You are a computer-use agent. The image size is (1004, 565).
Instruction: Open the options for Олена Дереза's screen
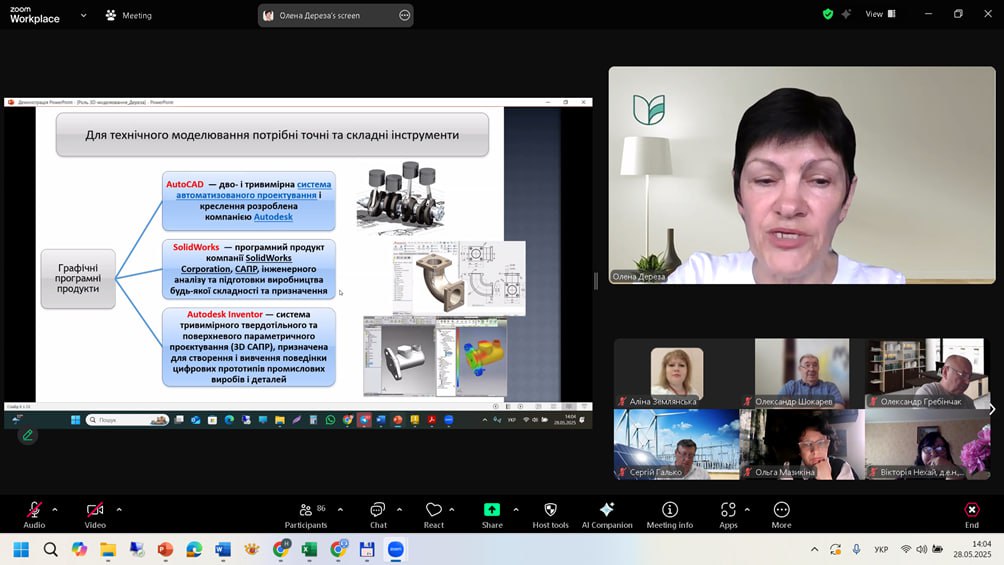click(404, 15)
